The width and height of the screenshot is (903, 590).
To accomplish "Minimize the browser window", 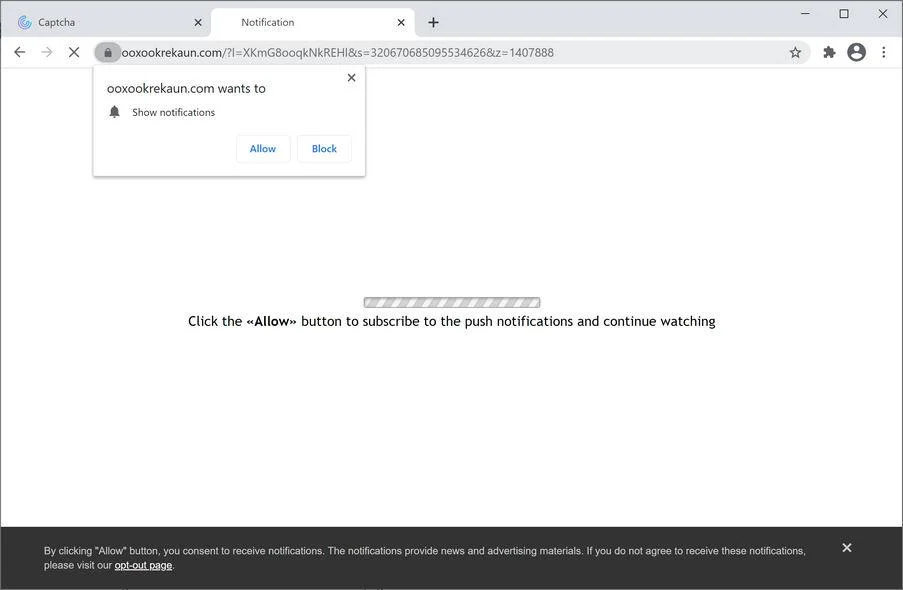I will tap(805, 13).
